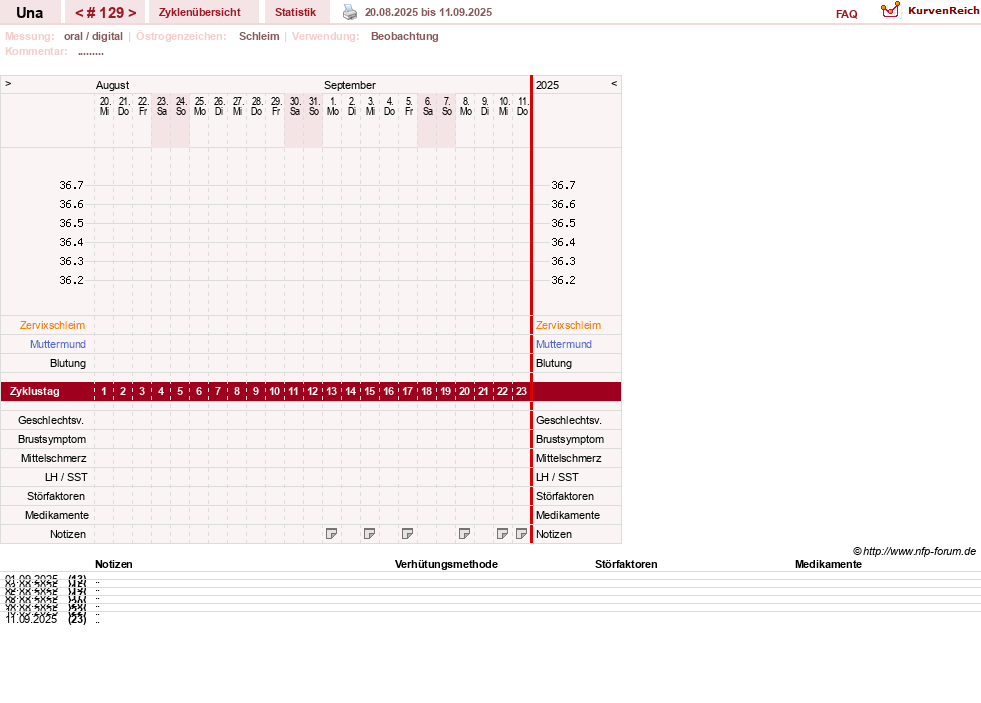Click the left Blutung row label
This screenshot has height=703, width=981.
click(68, 363)
